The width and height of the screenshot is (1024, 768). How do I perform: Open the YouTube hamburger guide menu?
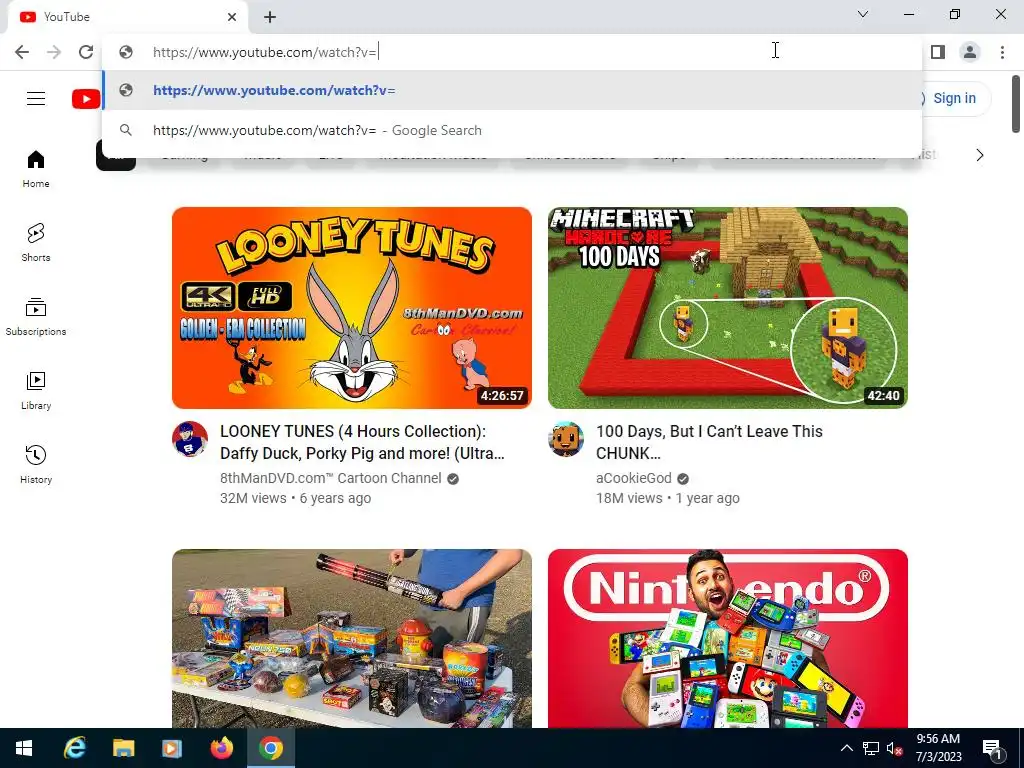[x=36, y=99]
